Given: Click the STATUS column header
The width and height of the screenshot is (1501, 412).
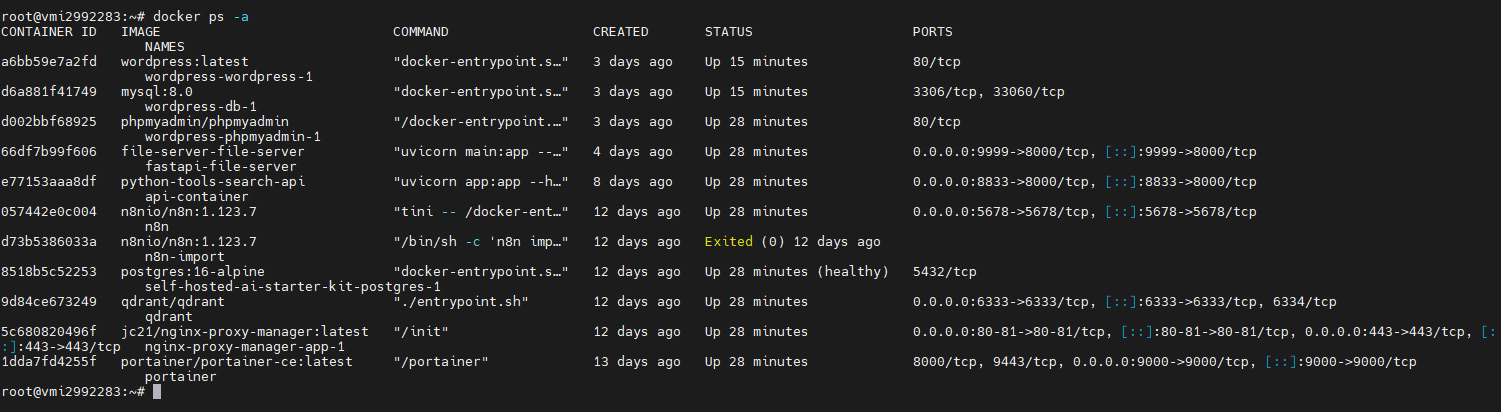Looking at the screenshot, I should [x=728, y=32].
